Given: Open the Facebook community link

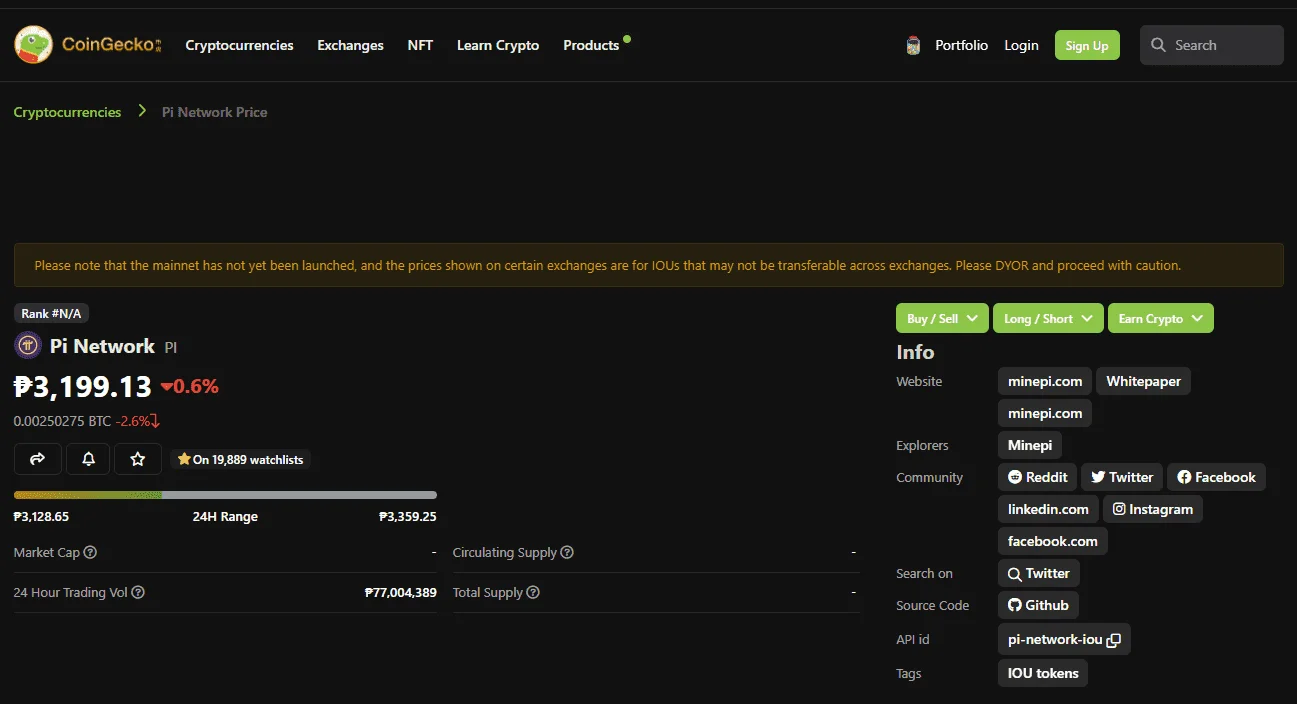Looking at the screenshot, I should coord(1216,477).
